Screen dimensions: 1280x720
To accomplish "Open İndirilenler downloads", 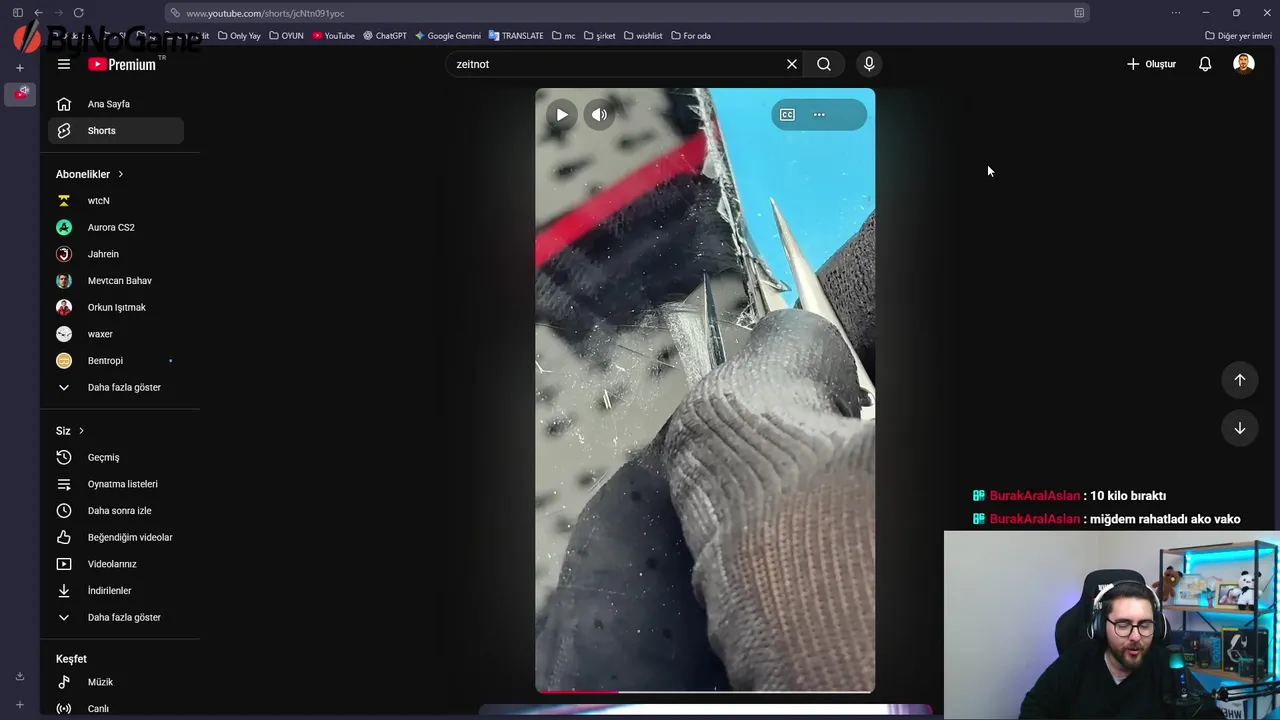I will 116,591.
